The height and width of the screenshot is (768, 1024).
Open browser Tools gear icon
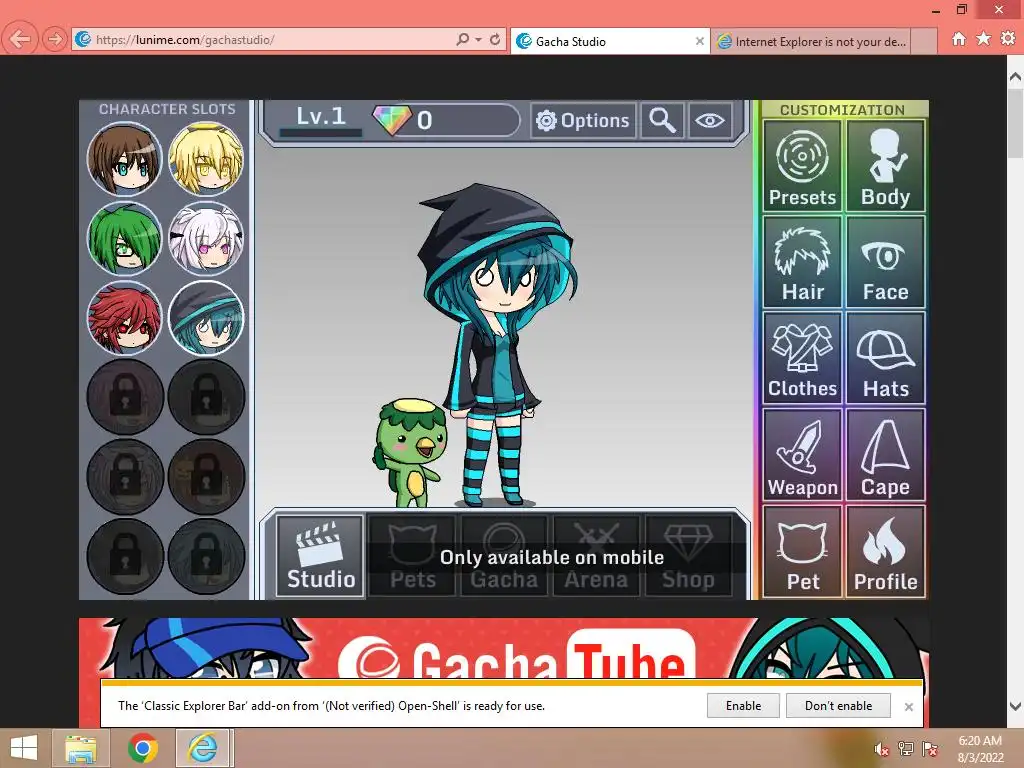(1008, 39)
